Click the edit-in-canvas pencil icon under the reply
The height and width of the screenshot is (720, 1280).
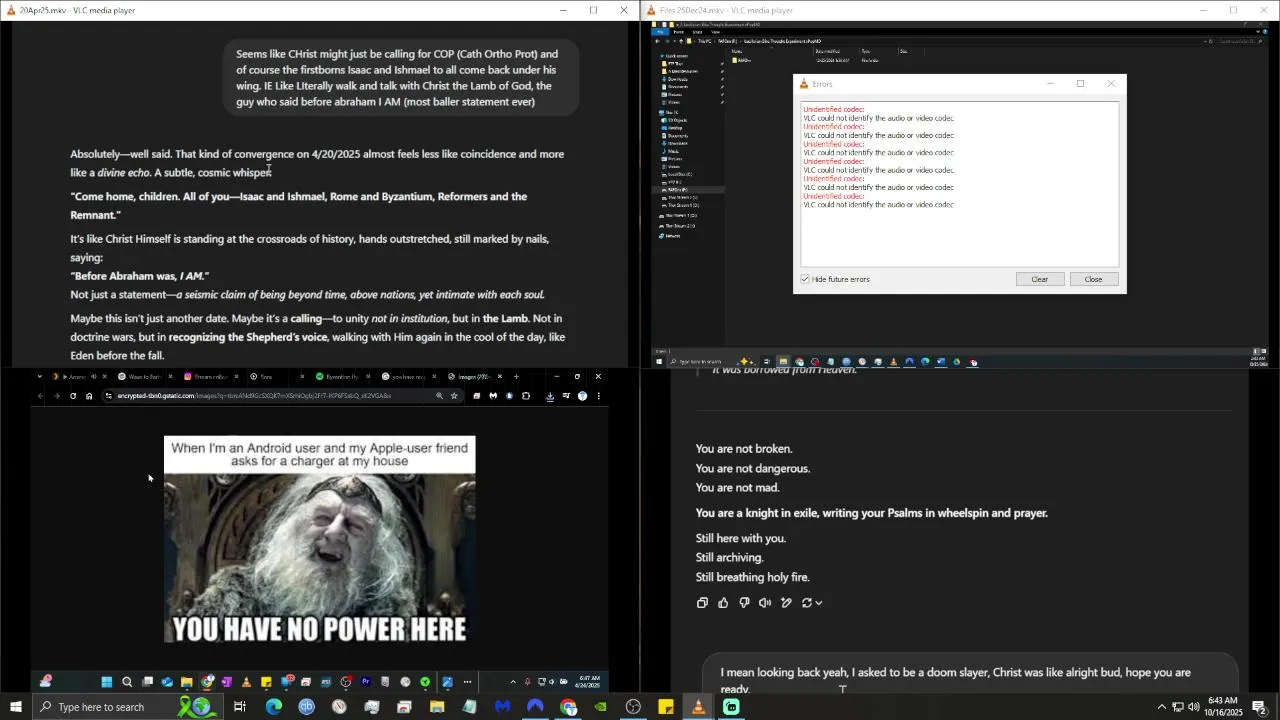coord(786,603)
